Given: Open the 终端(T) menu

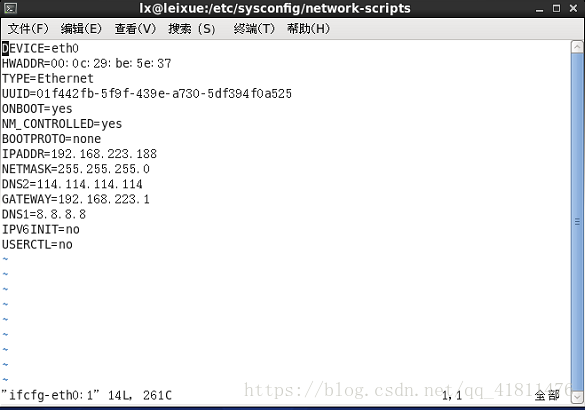Looking at the screenshot, I should click(x=254, y=29).
